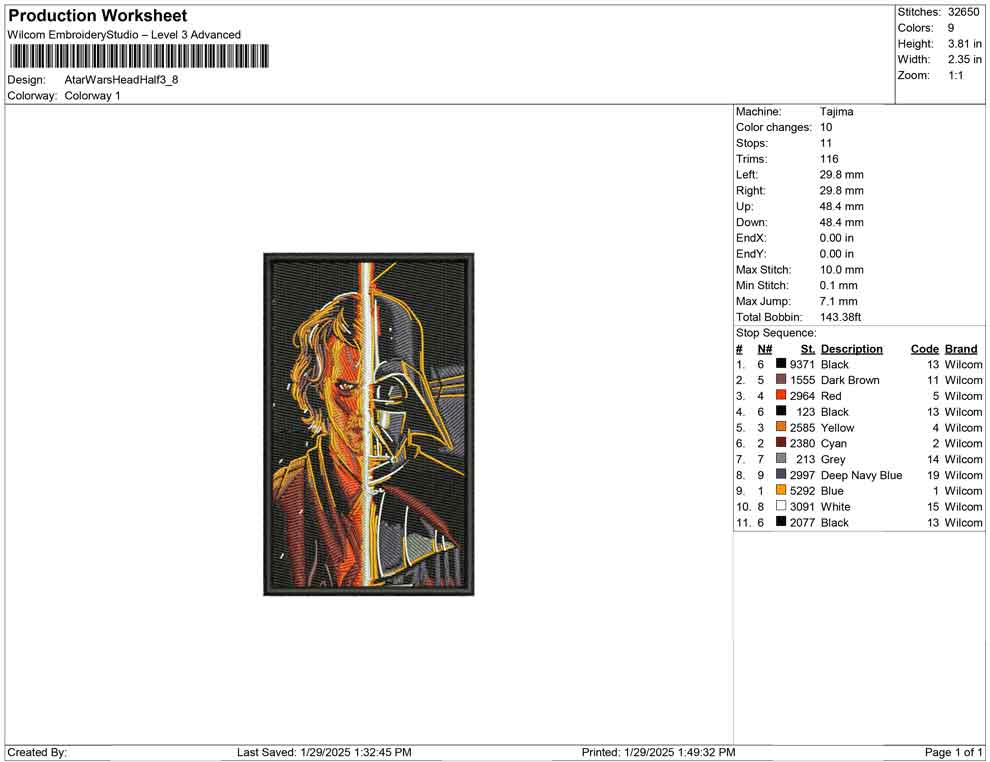990x762 pixels.
Task: Click the Min Stitch value '0.1 mm'
Action: 838,285
